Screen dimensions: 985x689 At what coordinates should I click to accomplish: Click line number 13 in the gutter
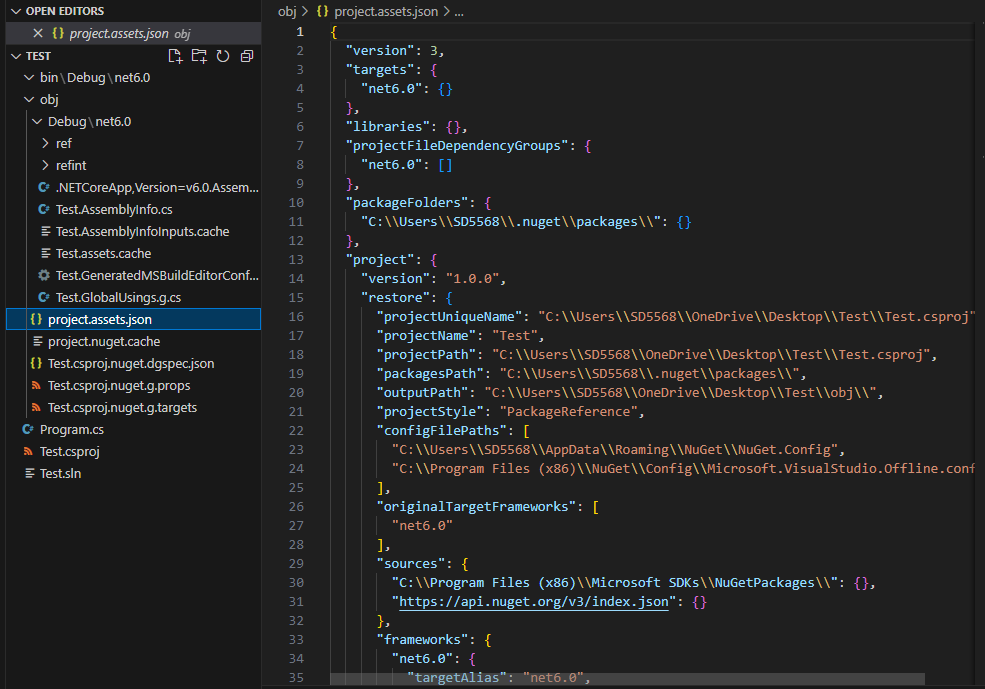coord(296,259)
